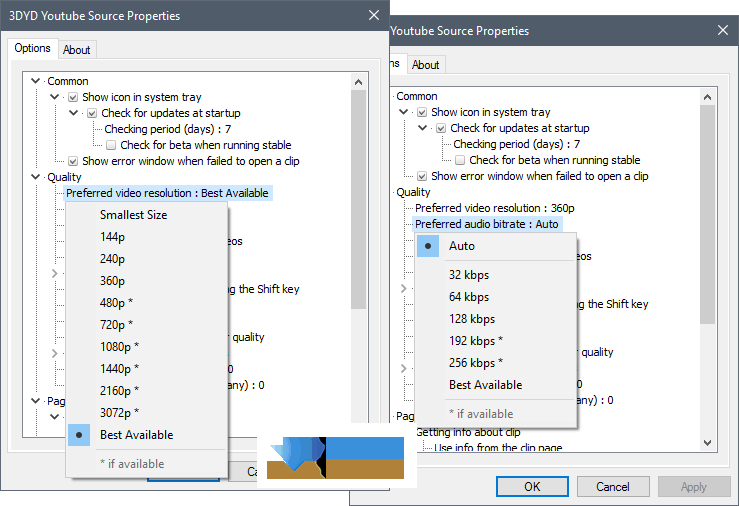Image resolution: width=739 pixels, height=506 pixels.
Task: Select Getting info about clip item in right window
Action: 468,432
